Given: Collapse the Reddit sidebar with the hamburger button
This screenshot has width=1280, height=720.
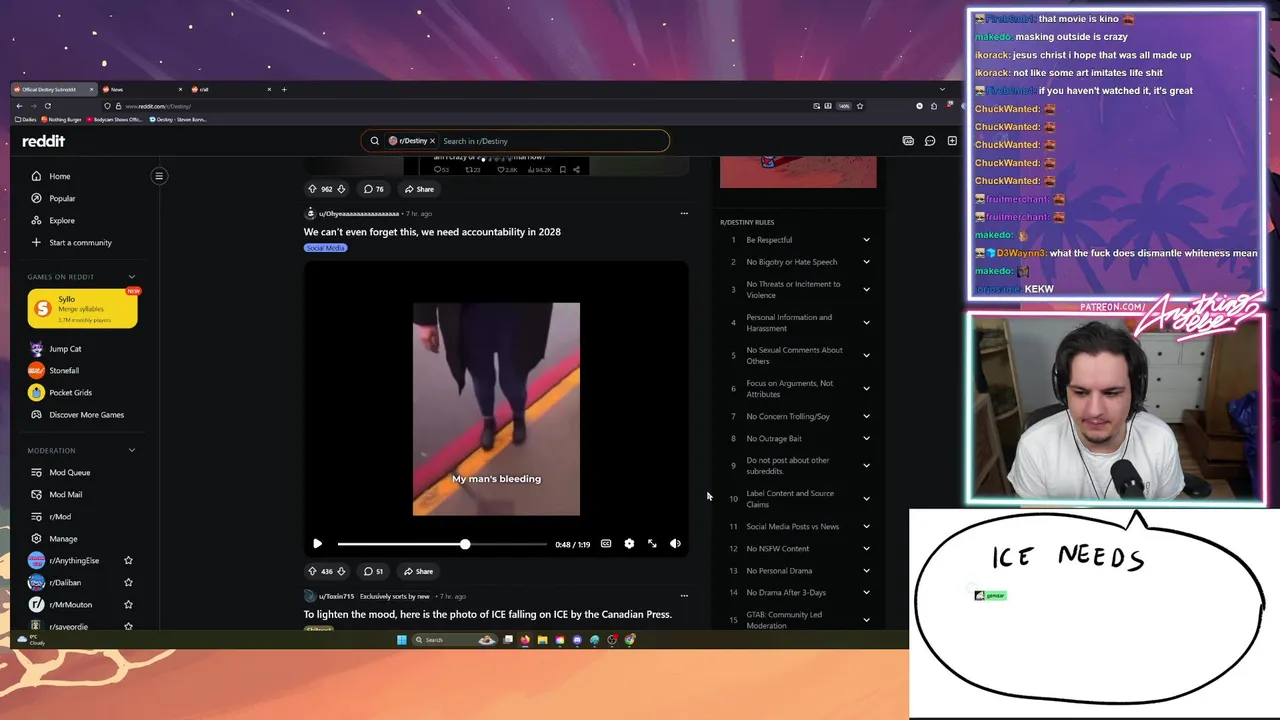Looking at the screenshot, I should coord(159,176).
